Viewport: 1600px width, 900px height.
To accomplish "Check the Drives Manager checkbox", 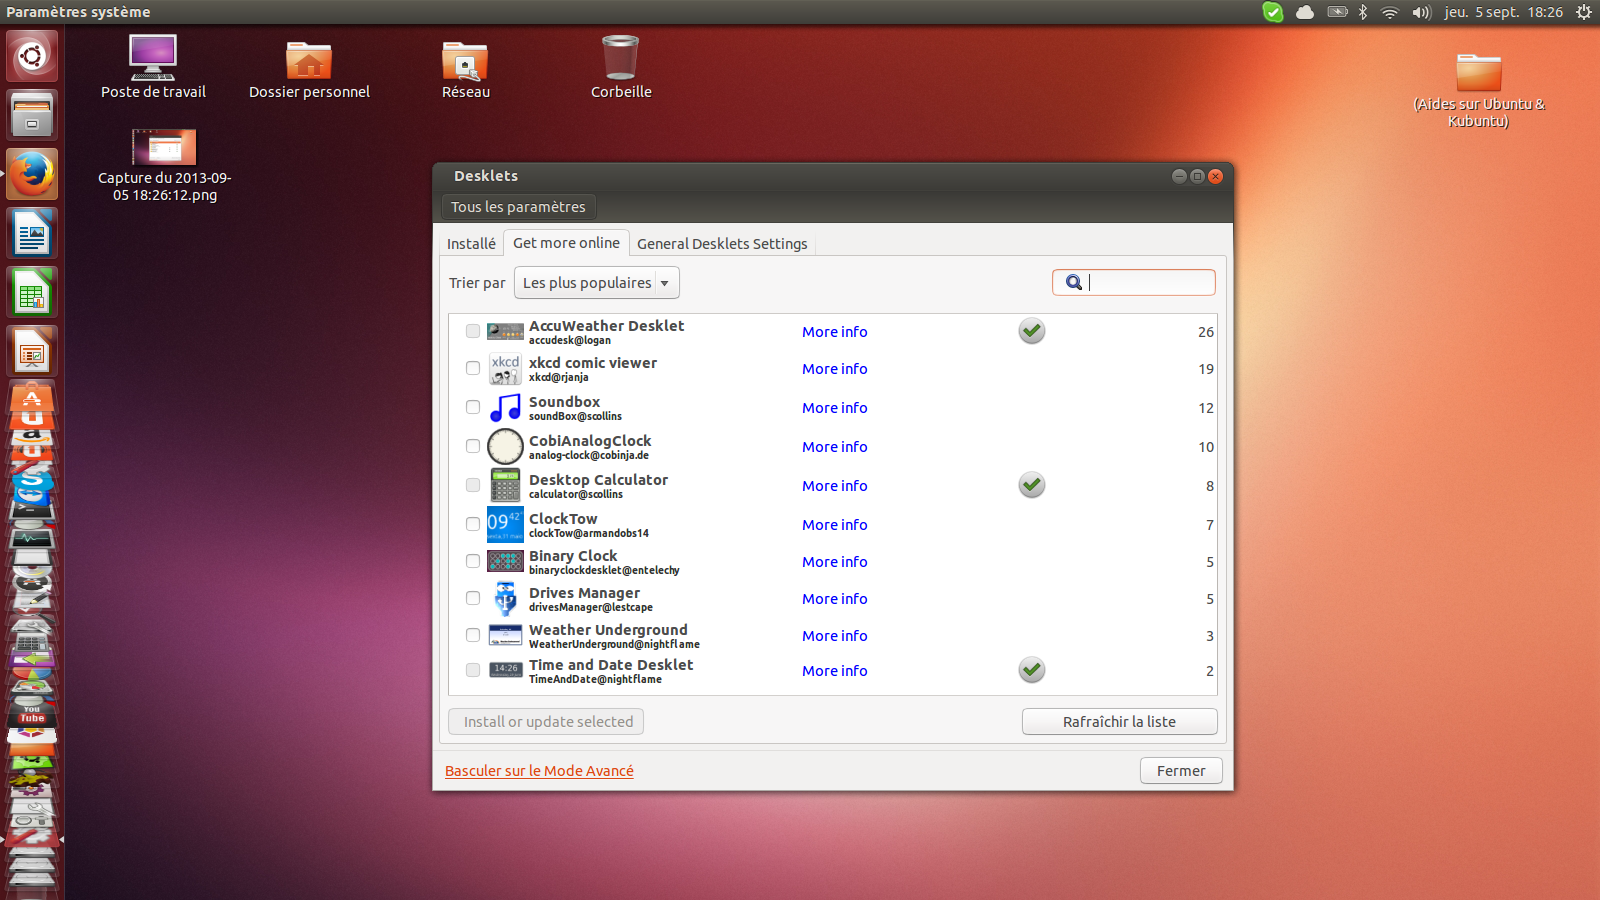I will point(473,598).
